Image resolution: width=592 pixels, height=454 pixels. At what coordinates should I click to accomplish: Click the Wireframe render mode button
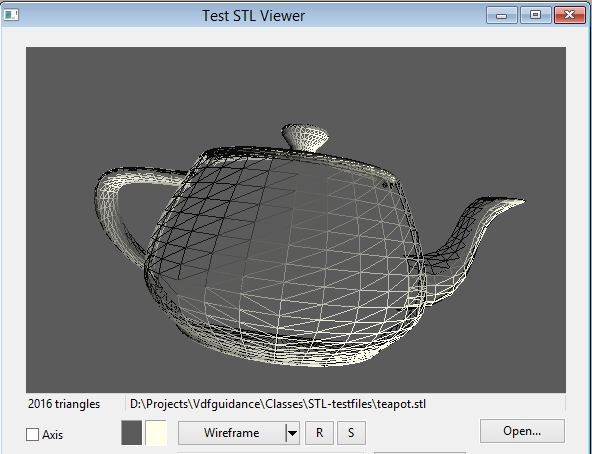[x=231, y=433]
